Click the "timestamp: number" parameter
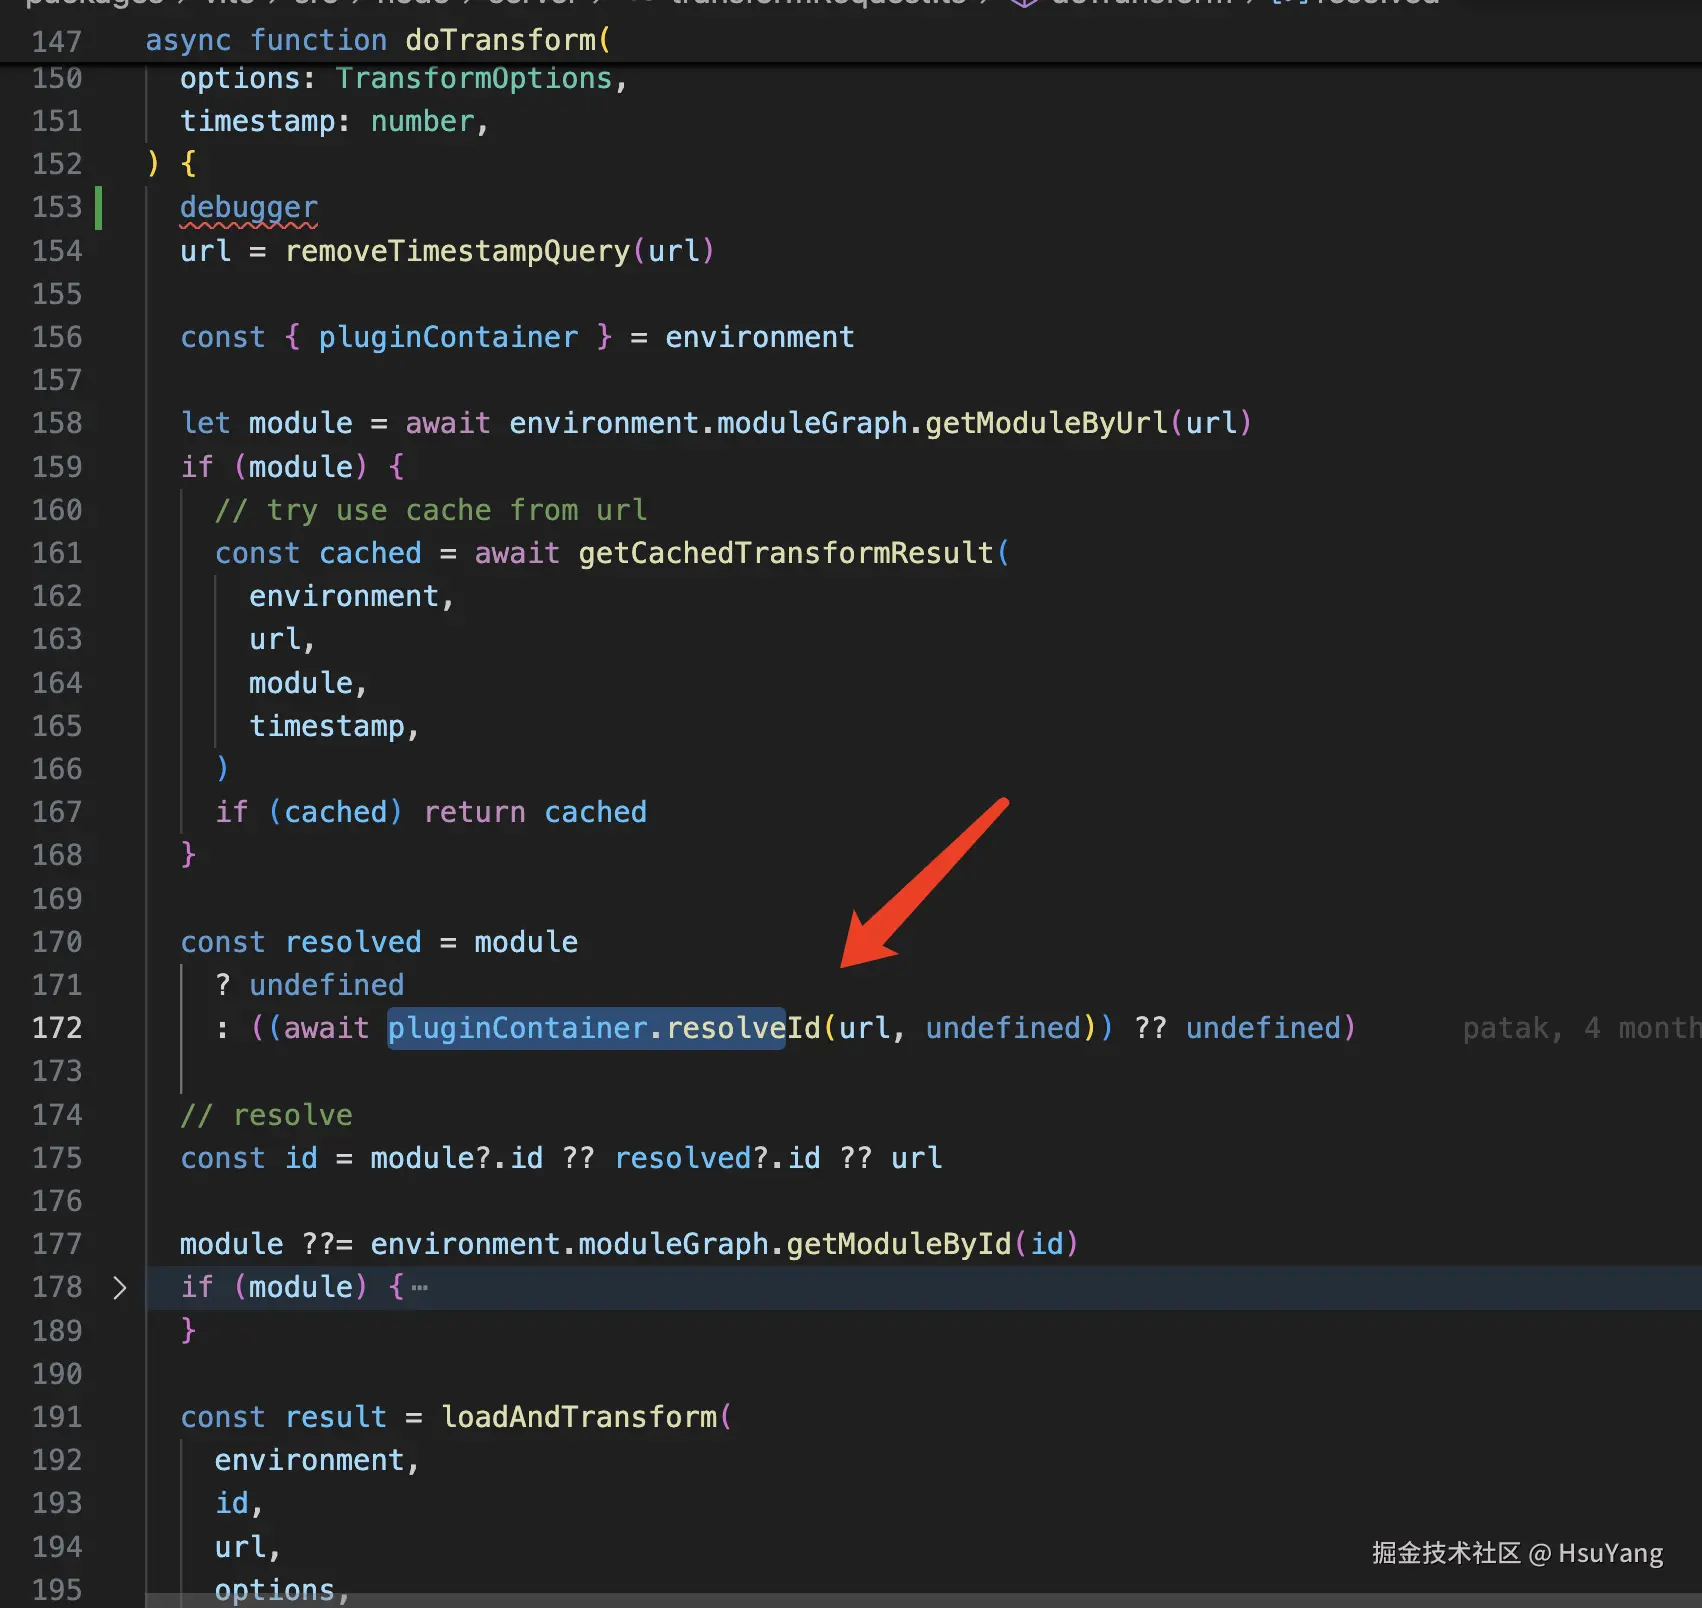 click(x=327, y=121)
